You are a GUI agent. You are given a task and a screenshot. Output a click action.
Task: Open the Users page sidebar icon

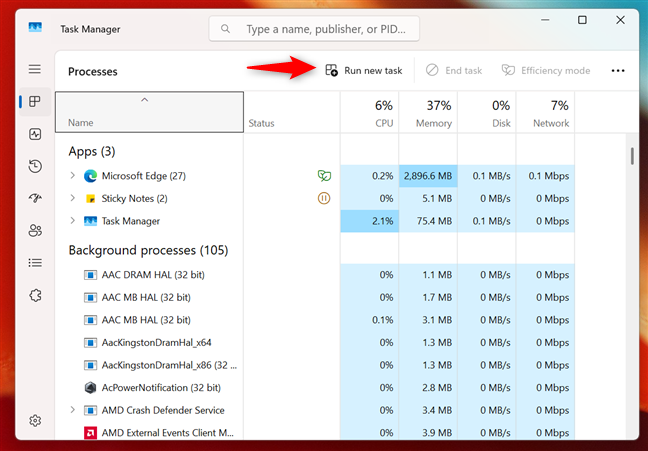[35, 230]
